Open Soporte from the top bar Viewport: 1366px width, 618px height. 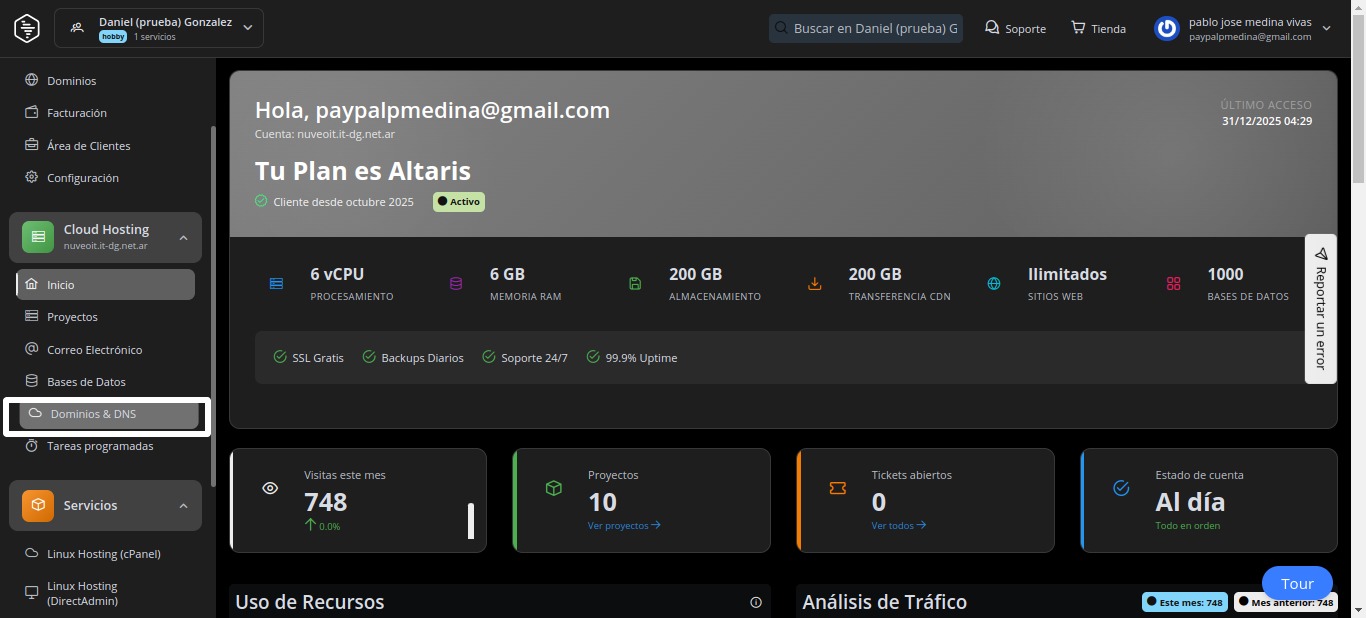click(x=1015, y=28)
